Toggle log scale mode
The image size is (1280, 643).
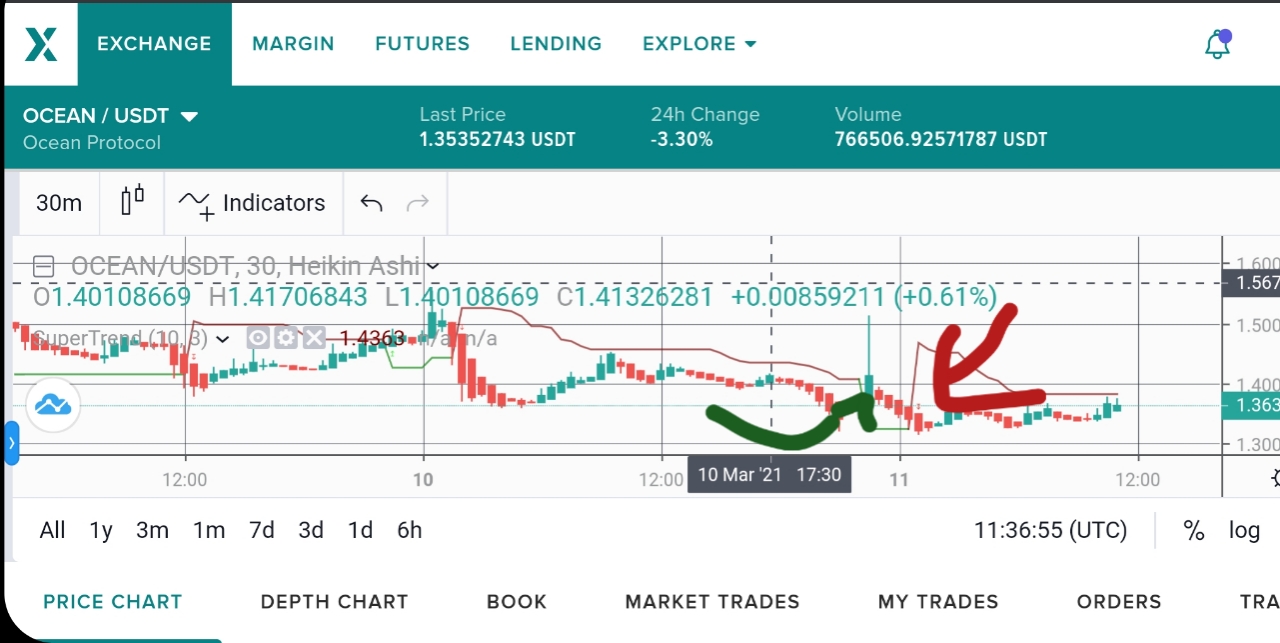(1244, 531)
